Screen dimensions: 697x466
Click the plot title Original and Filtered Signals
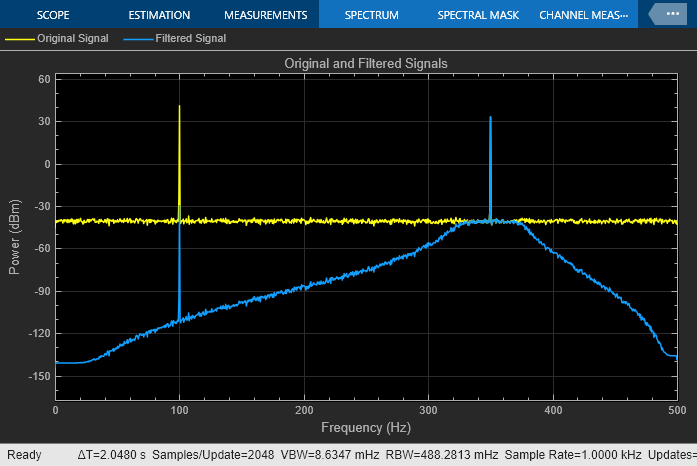(x=366, y=64)
